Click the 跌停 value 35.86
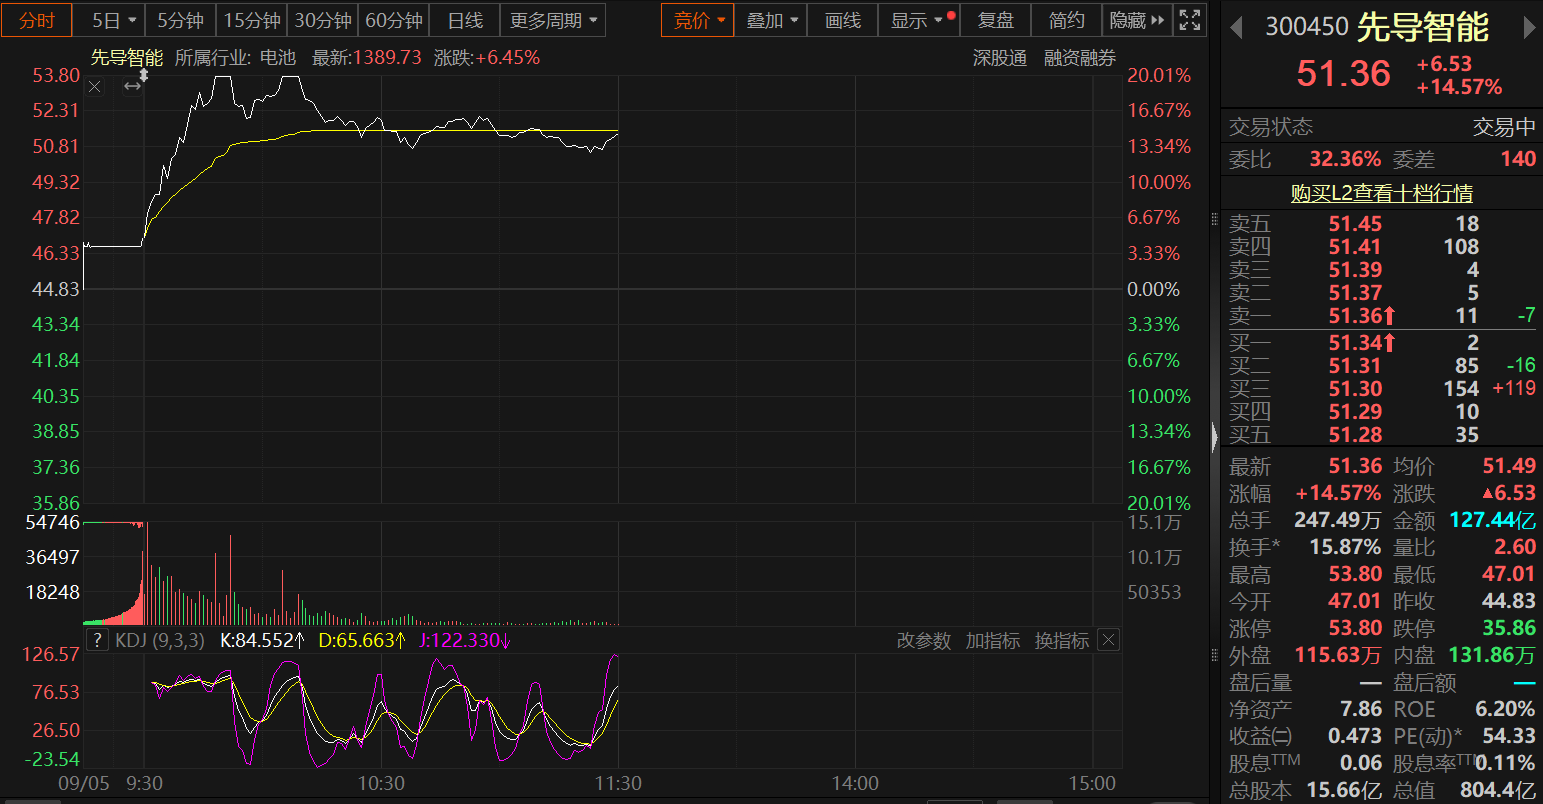The height and width of the screenshot is (804, 1543). coord(1509,628)
